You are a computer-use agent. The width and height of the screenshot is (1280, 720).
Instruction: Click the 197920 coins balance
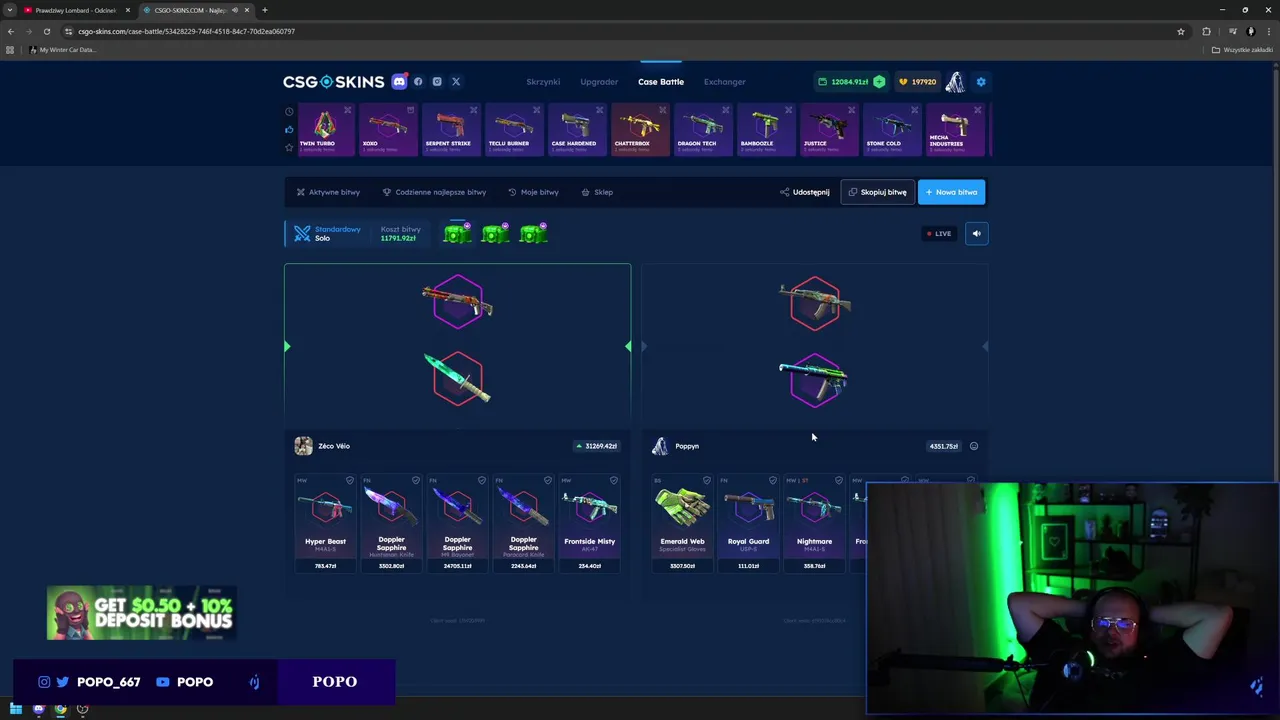pyautogui.click(x=918, y=82)
